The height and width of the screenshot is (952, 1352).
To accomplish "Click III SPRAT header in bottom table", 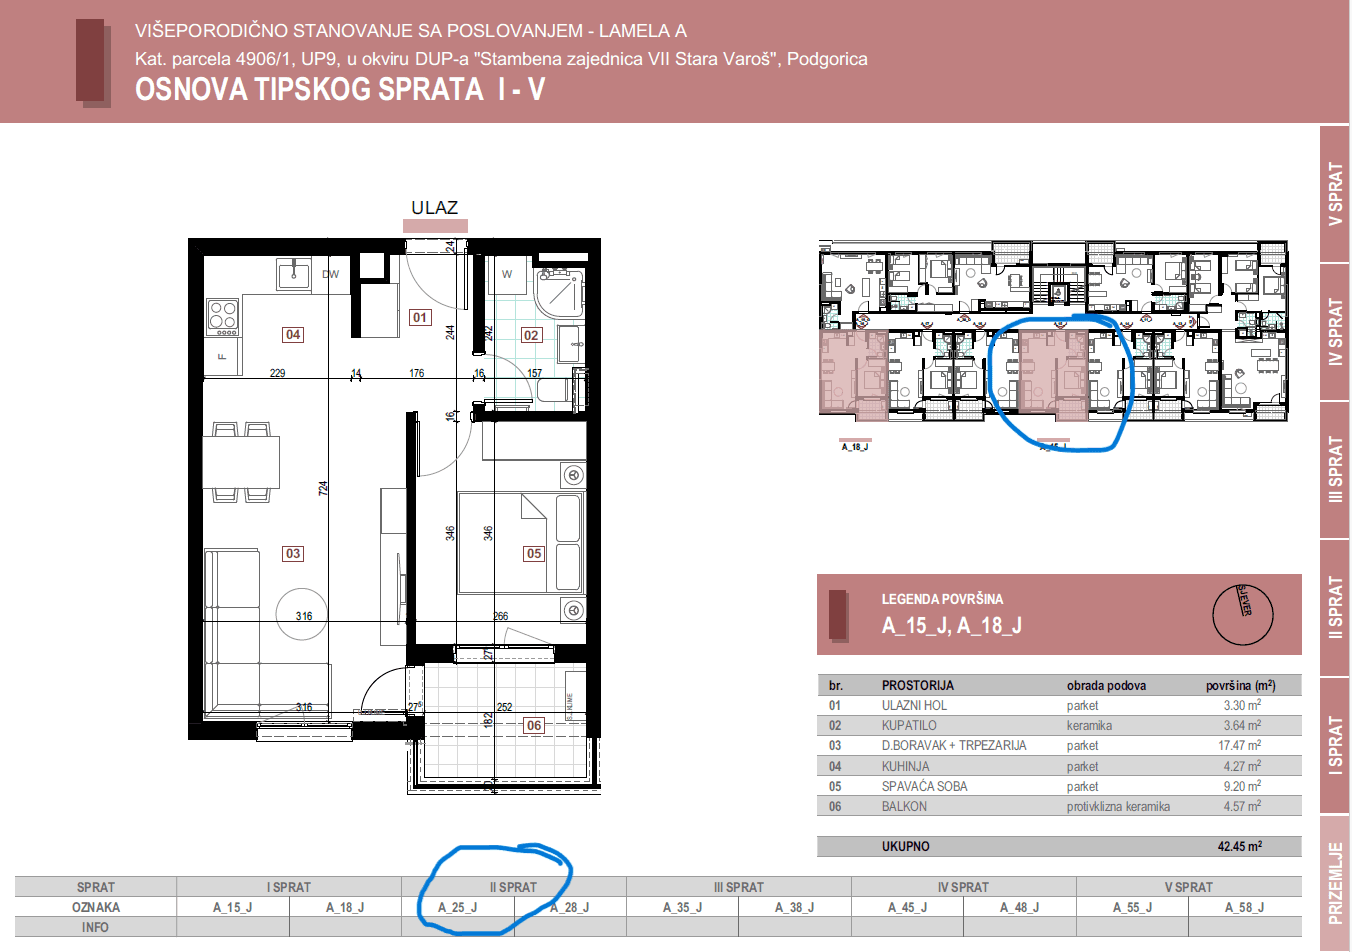I will pyautogui.click(x=739, y=887).
